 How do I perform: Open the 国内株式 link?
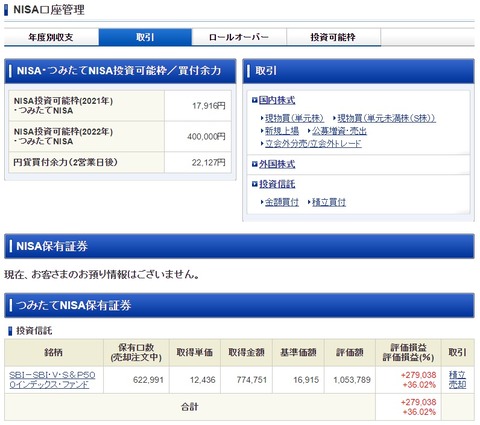pos(277,100)
